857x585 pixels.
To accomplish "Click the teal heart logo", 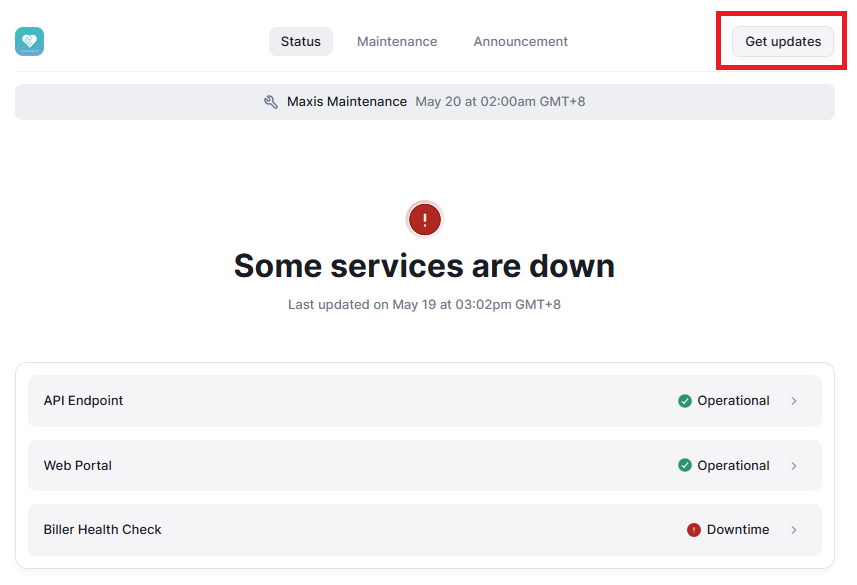I will coord(28,41).
